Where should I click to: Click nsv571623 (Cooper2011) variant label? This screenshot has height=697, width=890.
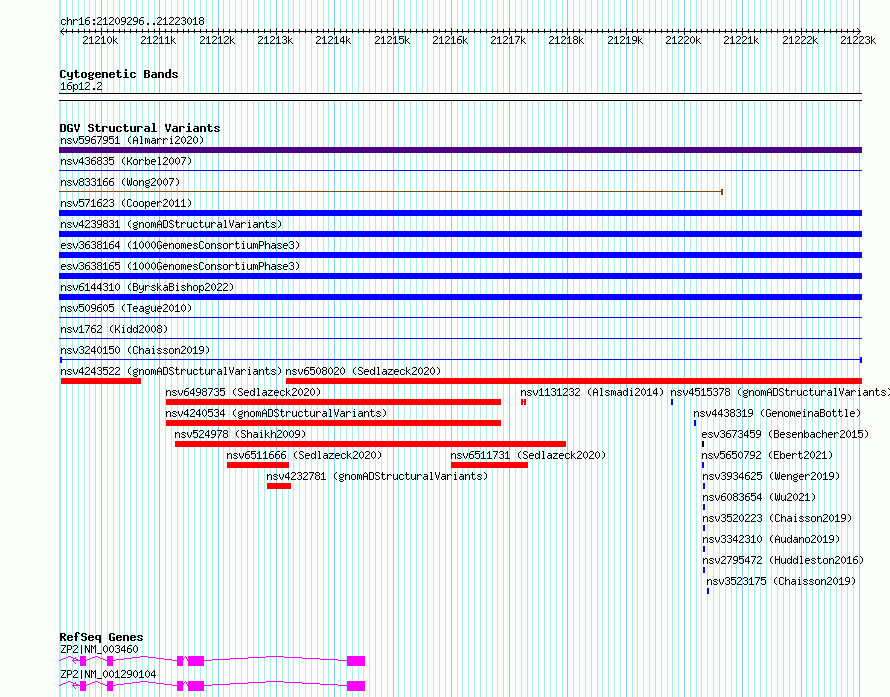point(126,203)
